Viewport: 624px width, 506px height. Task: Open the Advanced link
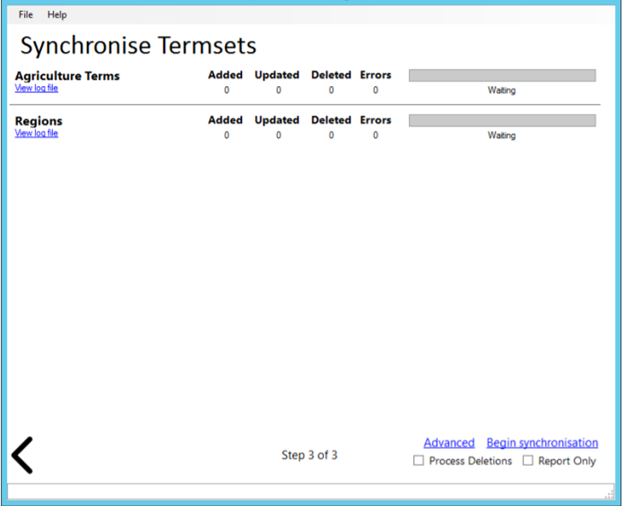(x=449, y=443)
